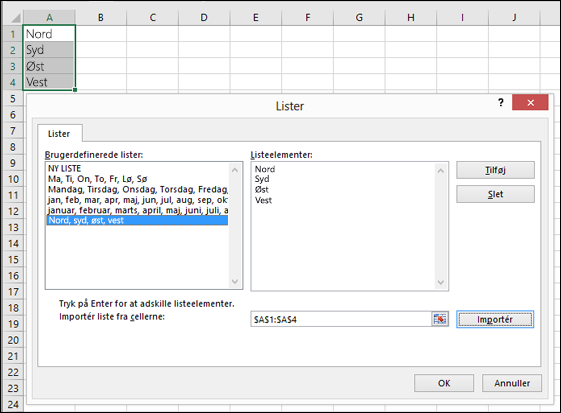Viewport: 561px width, 413px height.
Task: Select cell E2 in the worksheet
Action: (x=256, y=50)
